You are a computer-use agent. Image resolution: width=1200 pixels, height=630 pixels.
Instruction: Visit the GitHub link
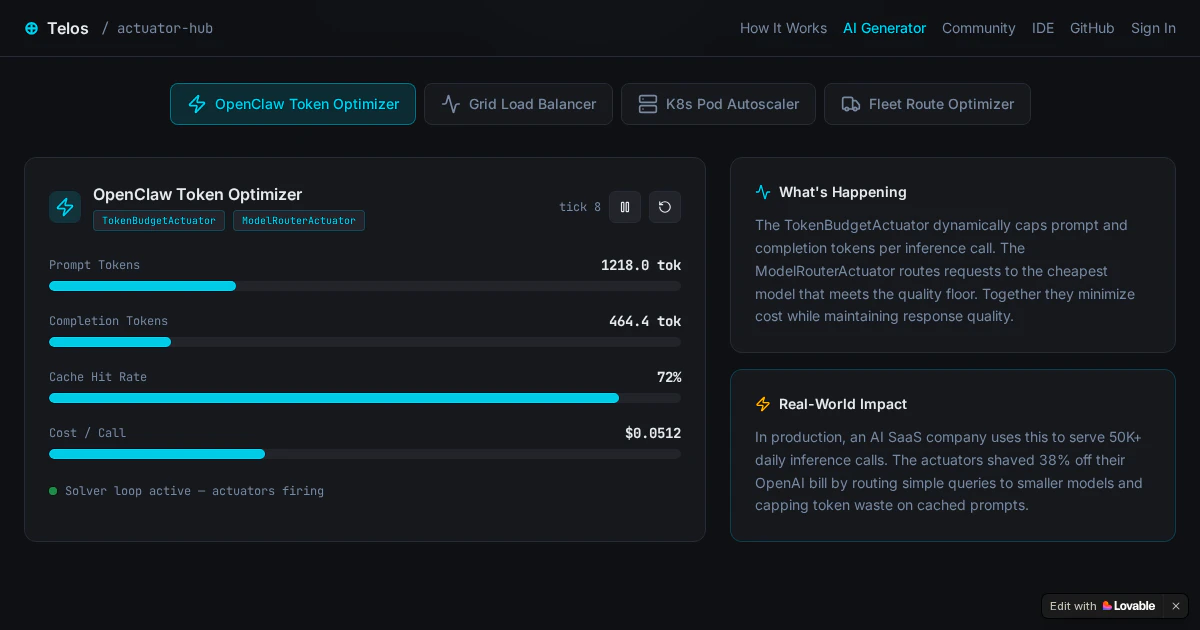coord(1092,28)
